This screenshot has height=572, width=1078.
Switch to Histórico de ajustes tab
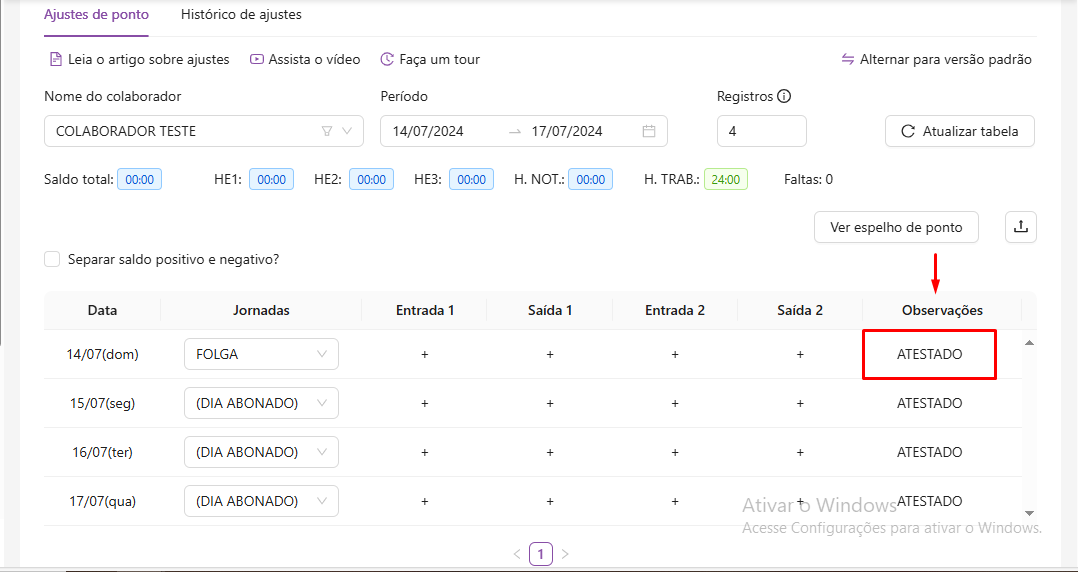tap(241, 15)
